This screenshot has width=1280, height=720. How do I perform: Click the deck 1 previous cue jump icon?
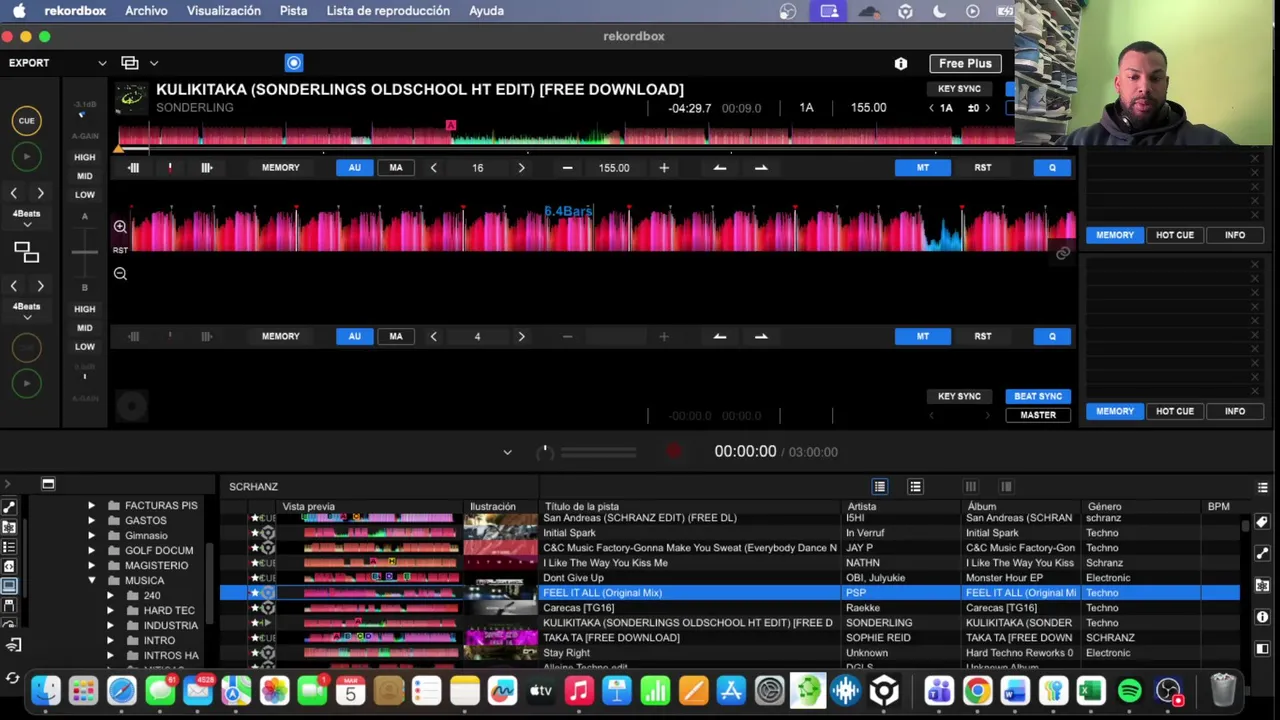(x=133, y=168)
